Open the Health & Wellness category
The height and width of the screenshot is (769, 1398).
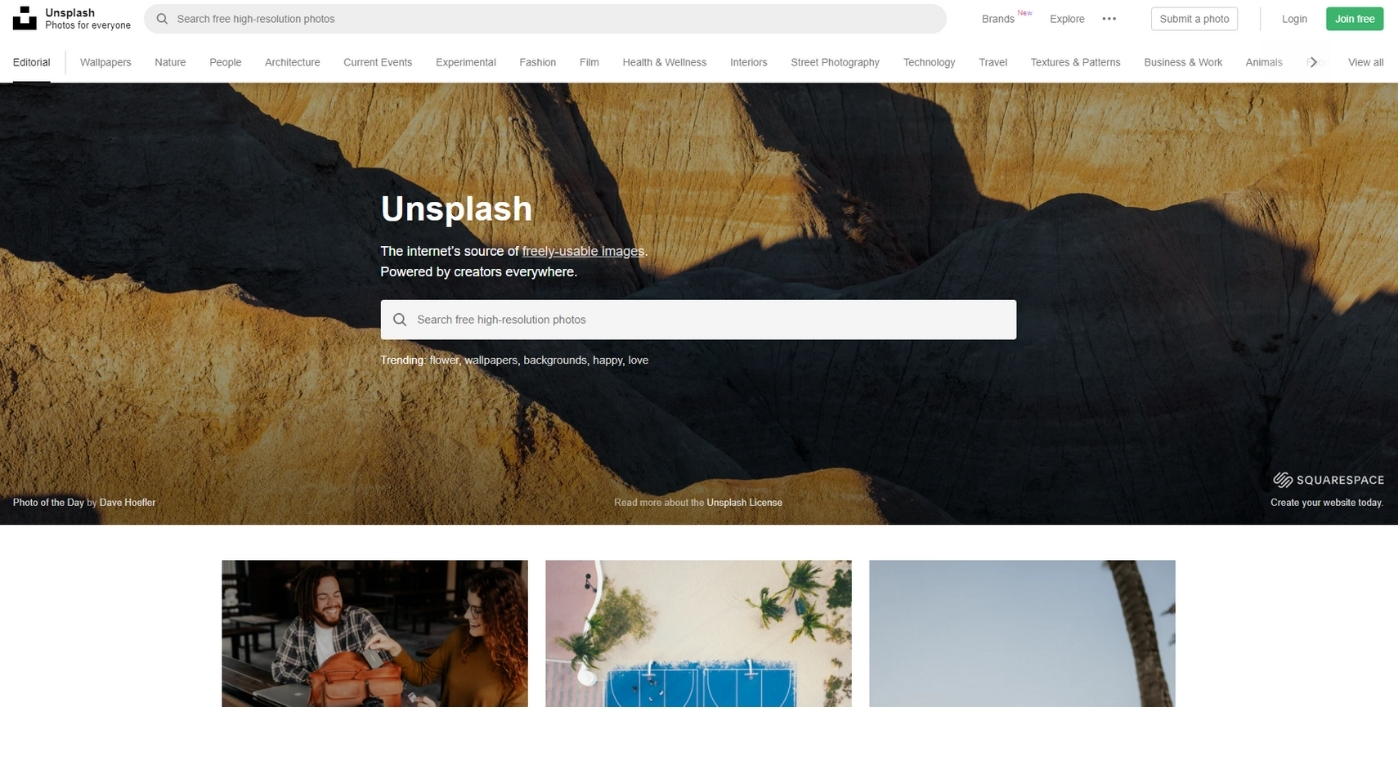click(x=664, y=62)
